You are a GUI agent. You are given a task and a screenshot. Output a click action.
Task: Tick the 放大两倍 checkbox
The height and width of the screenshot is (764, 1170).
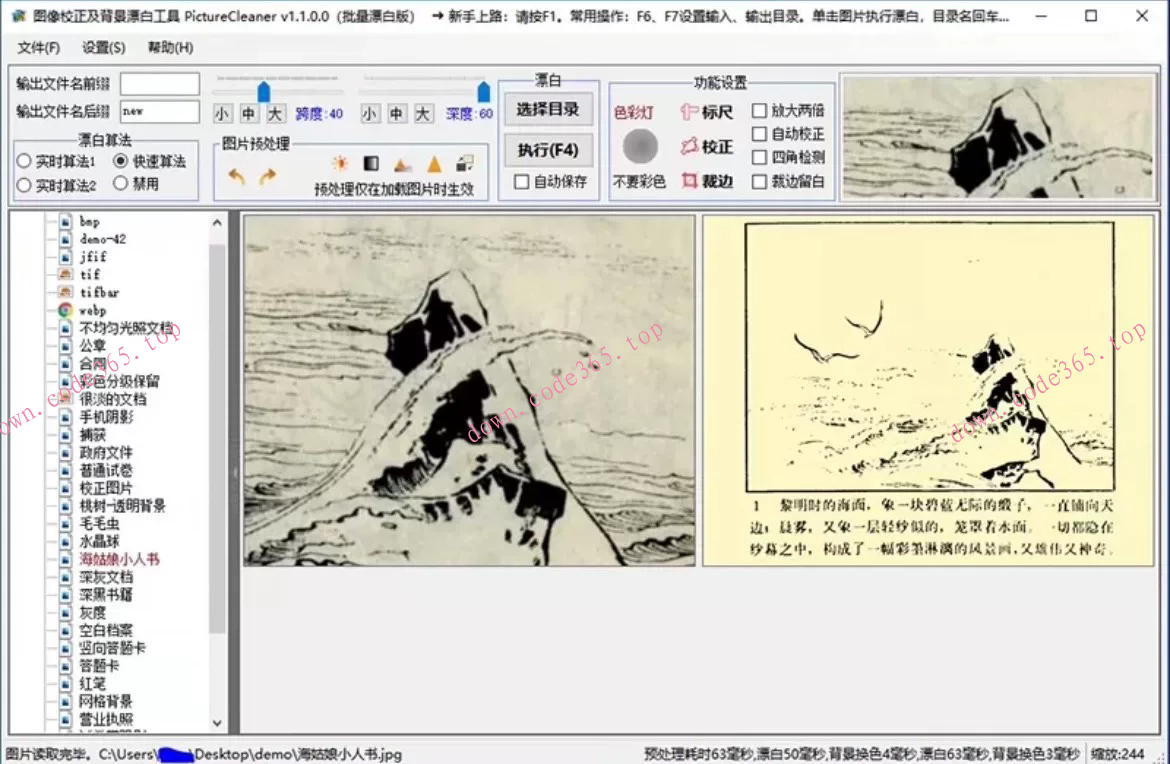[x=760, y=110]
